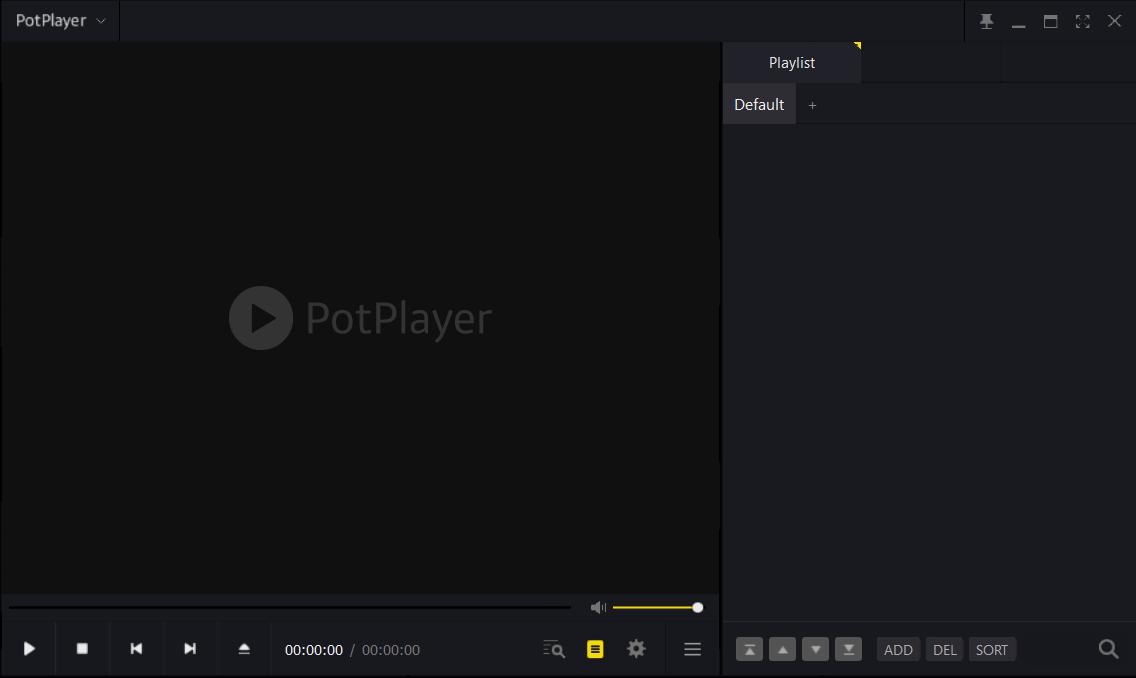Skip to the previous track
The width and height of the screenshot is (1136, 678).
(136, 648)
